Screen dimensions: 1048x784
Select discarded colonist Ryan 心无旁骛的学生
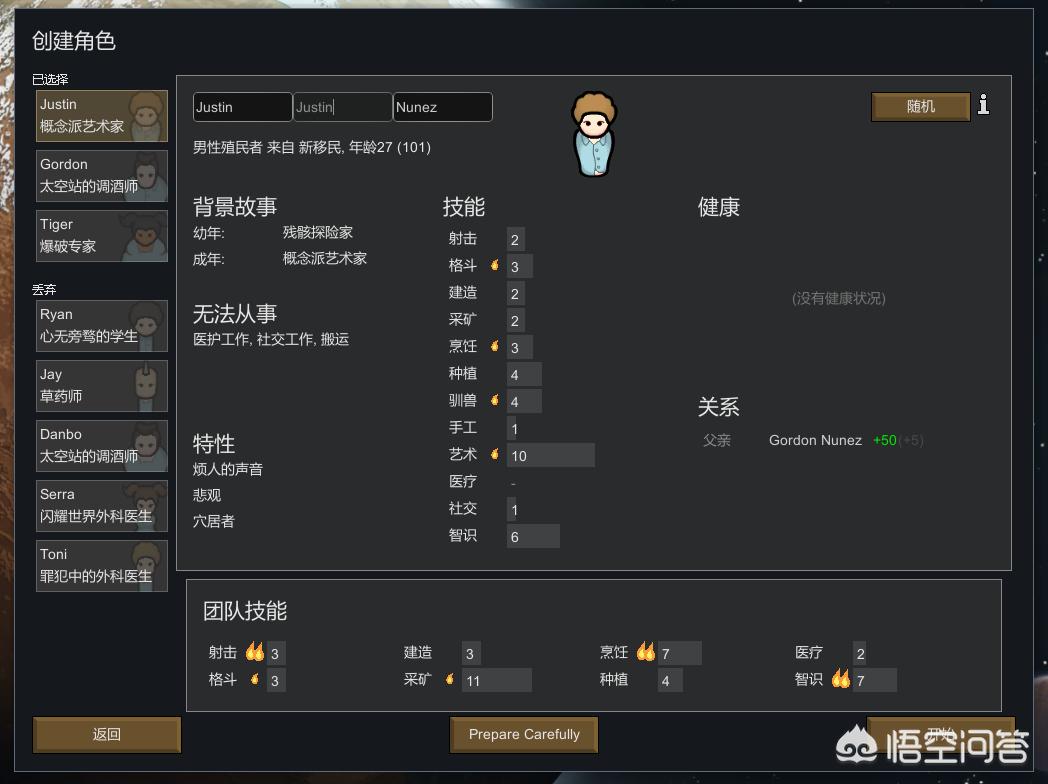(x=102, y=326)
